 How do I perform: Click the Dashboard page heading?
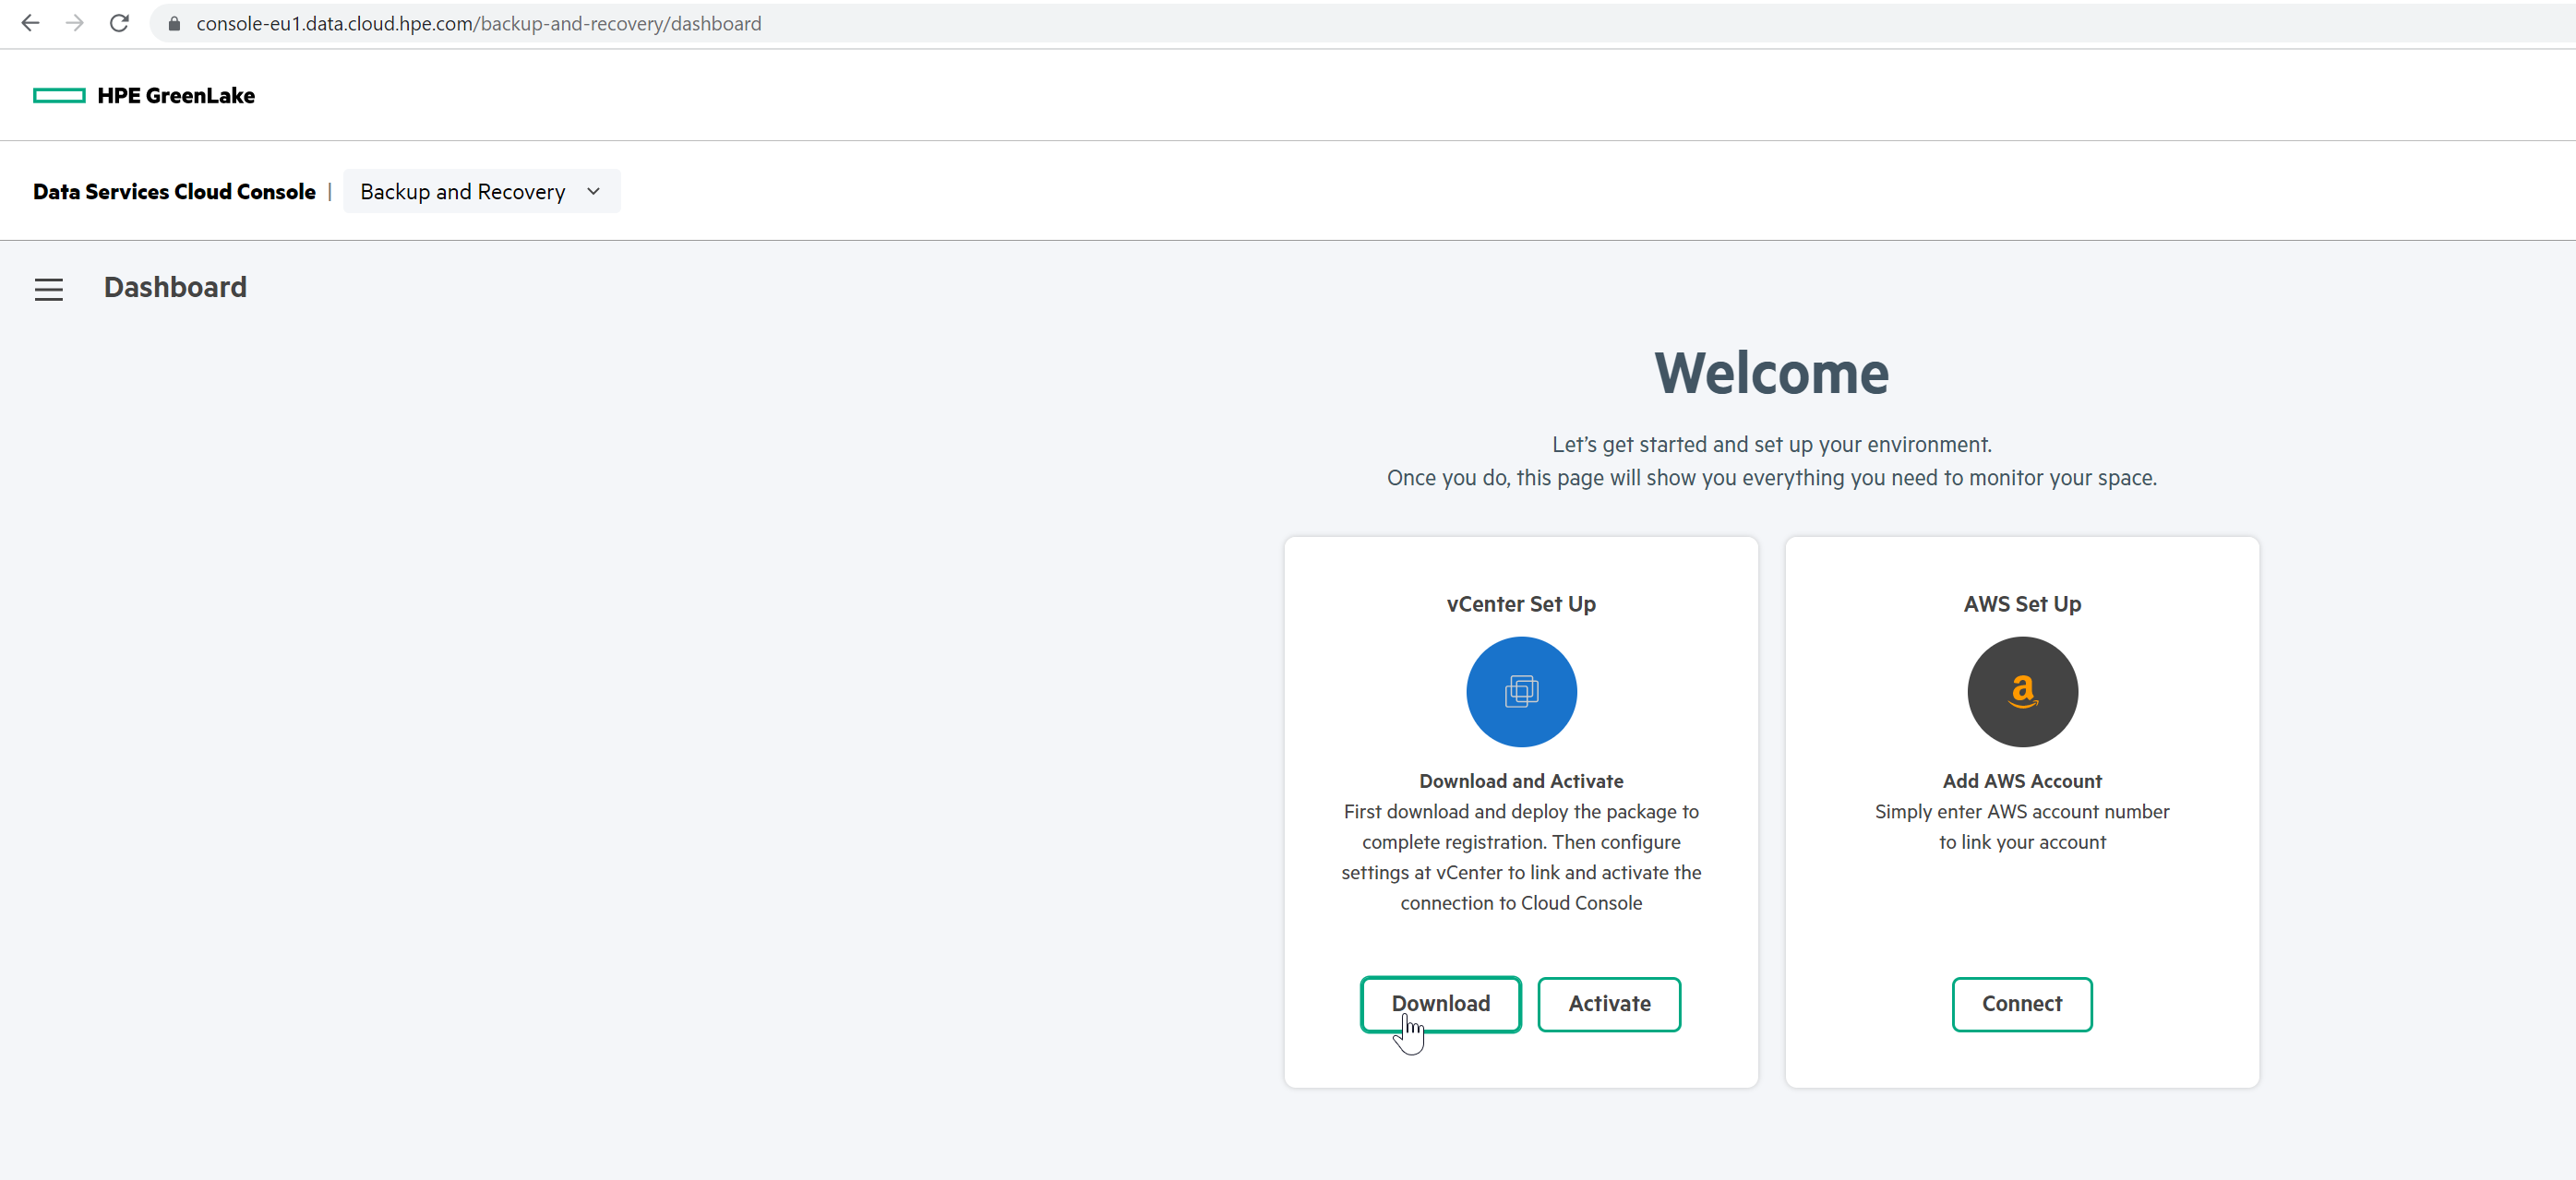pyautogui.click(x=175, y=287)
